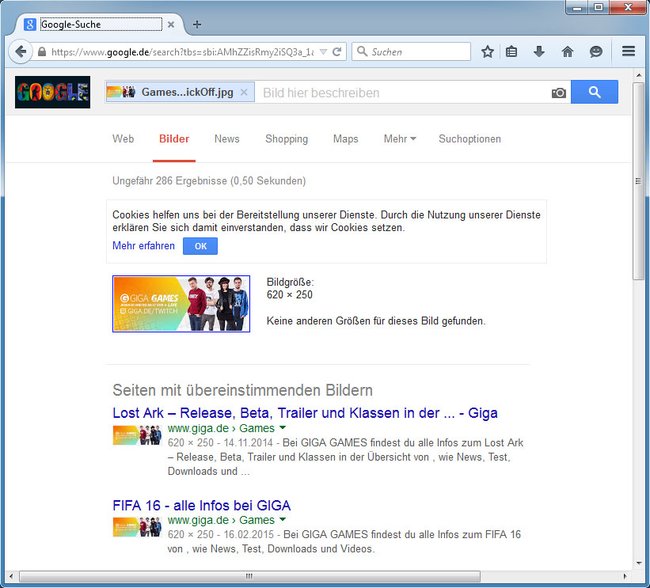Click the vertical scrollbar up arrow
Image resolution: width=650 pixels, height=588 pixels.
coord(638,75)
